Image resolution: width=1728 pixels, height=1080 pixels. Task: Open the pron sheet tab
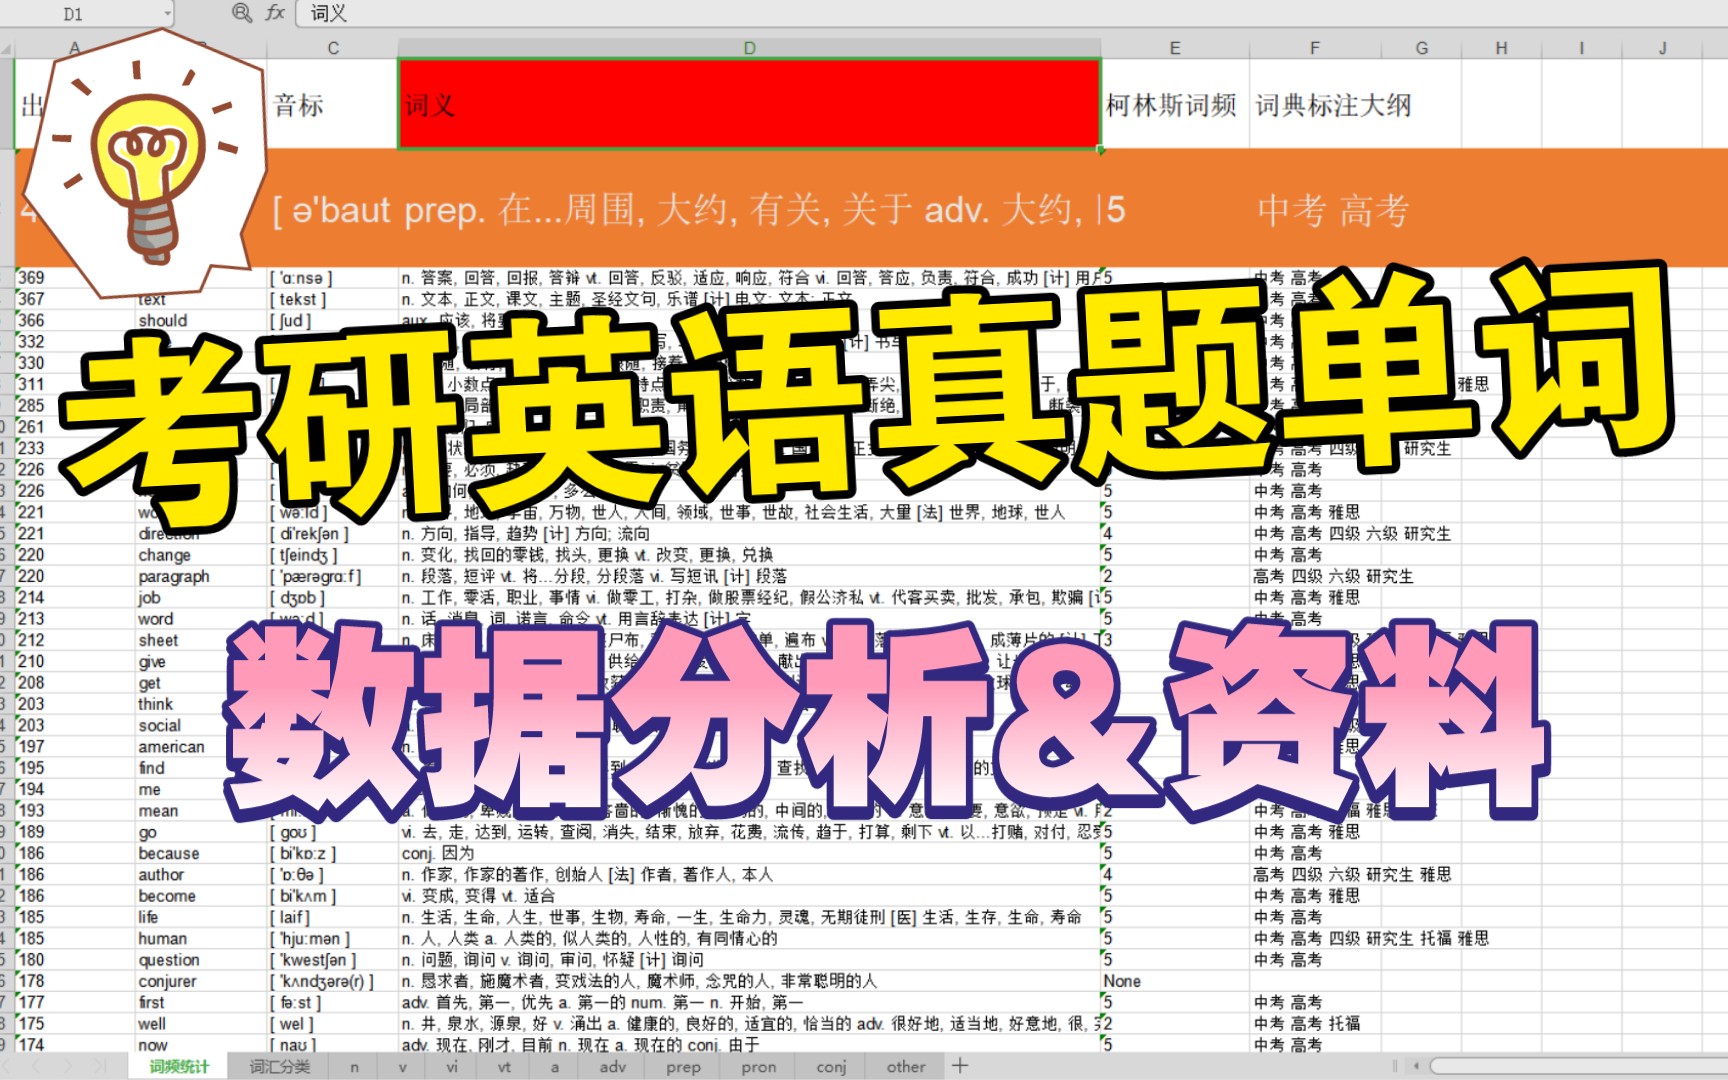[758, 1067]
